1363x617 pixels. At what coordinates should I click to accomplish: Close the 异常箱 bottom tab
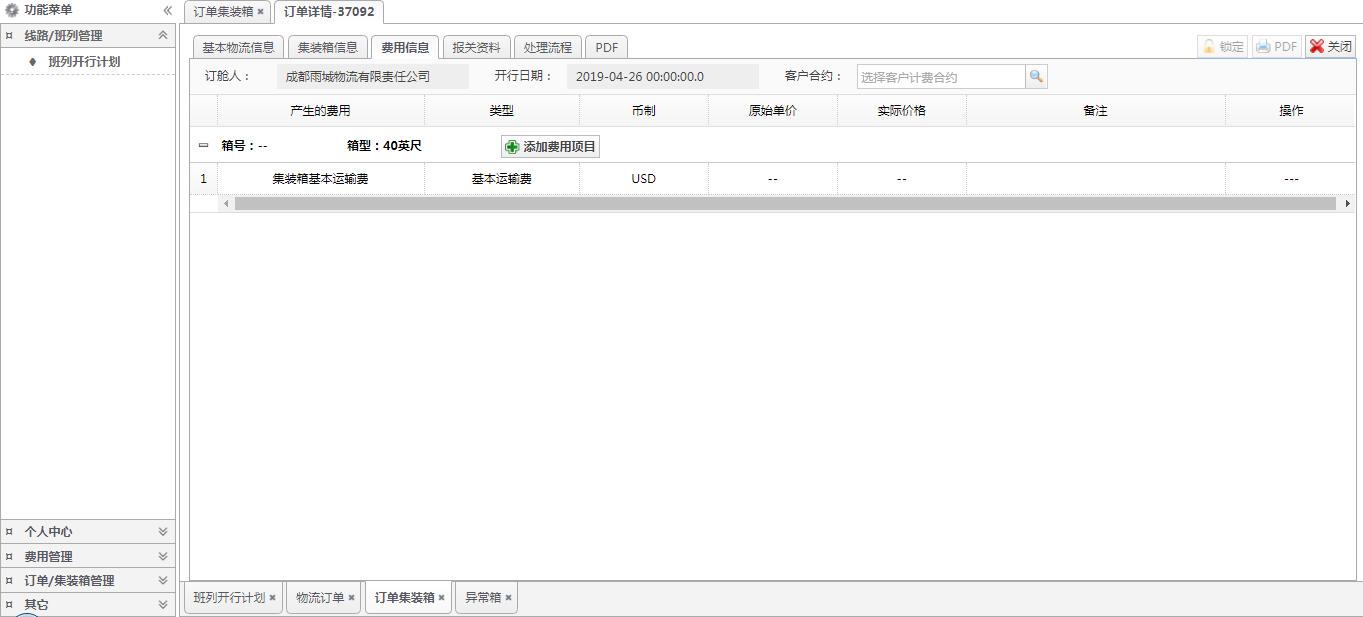coord(508,598)
